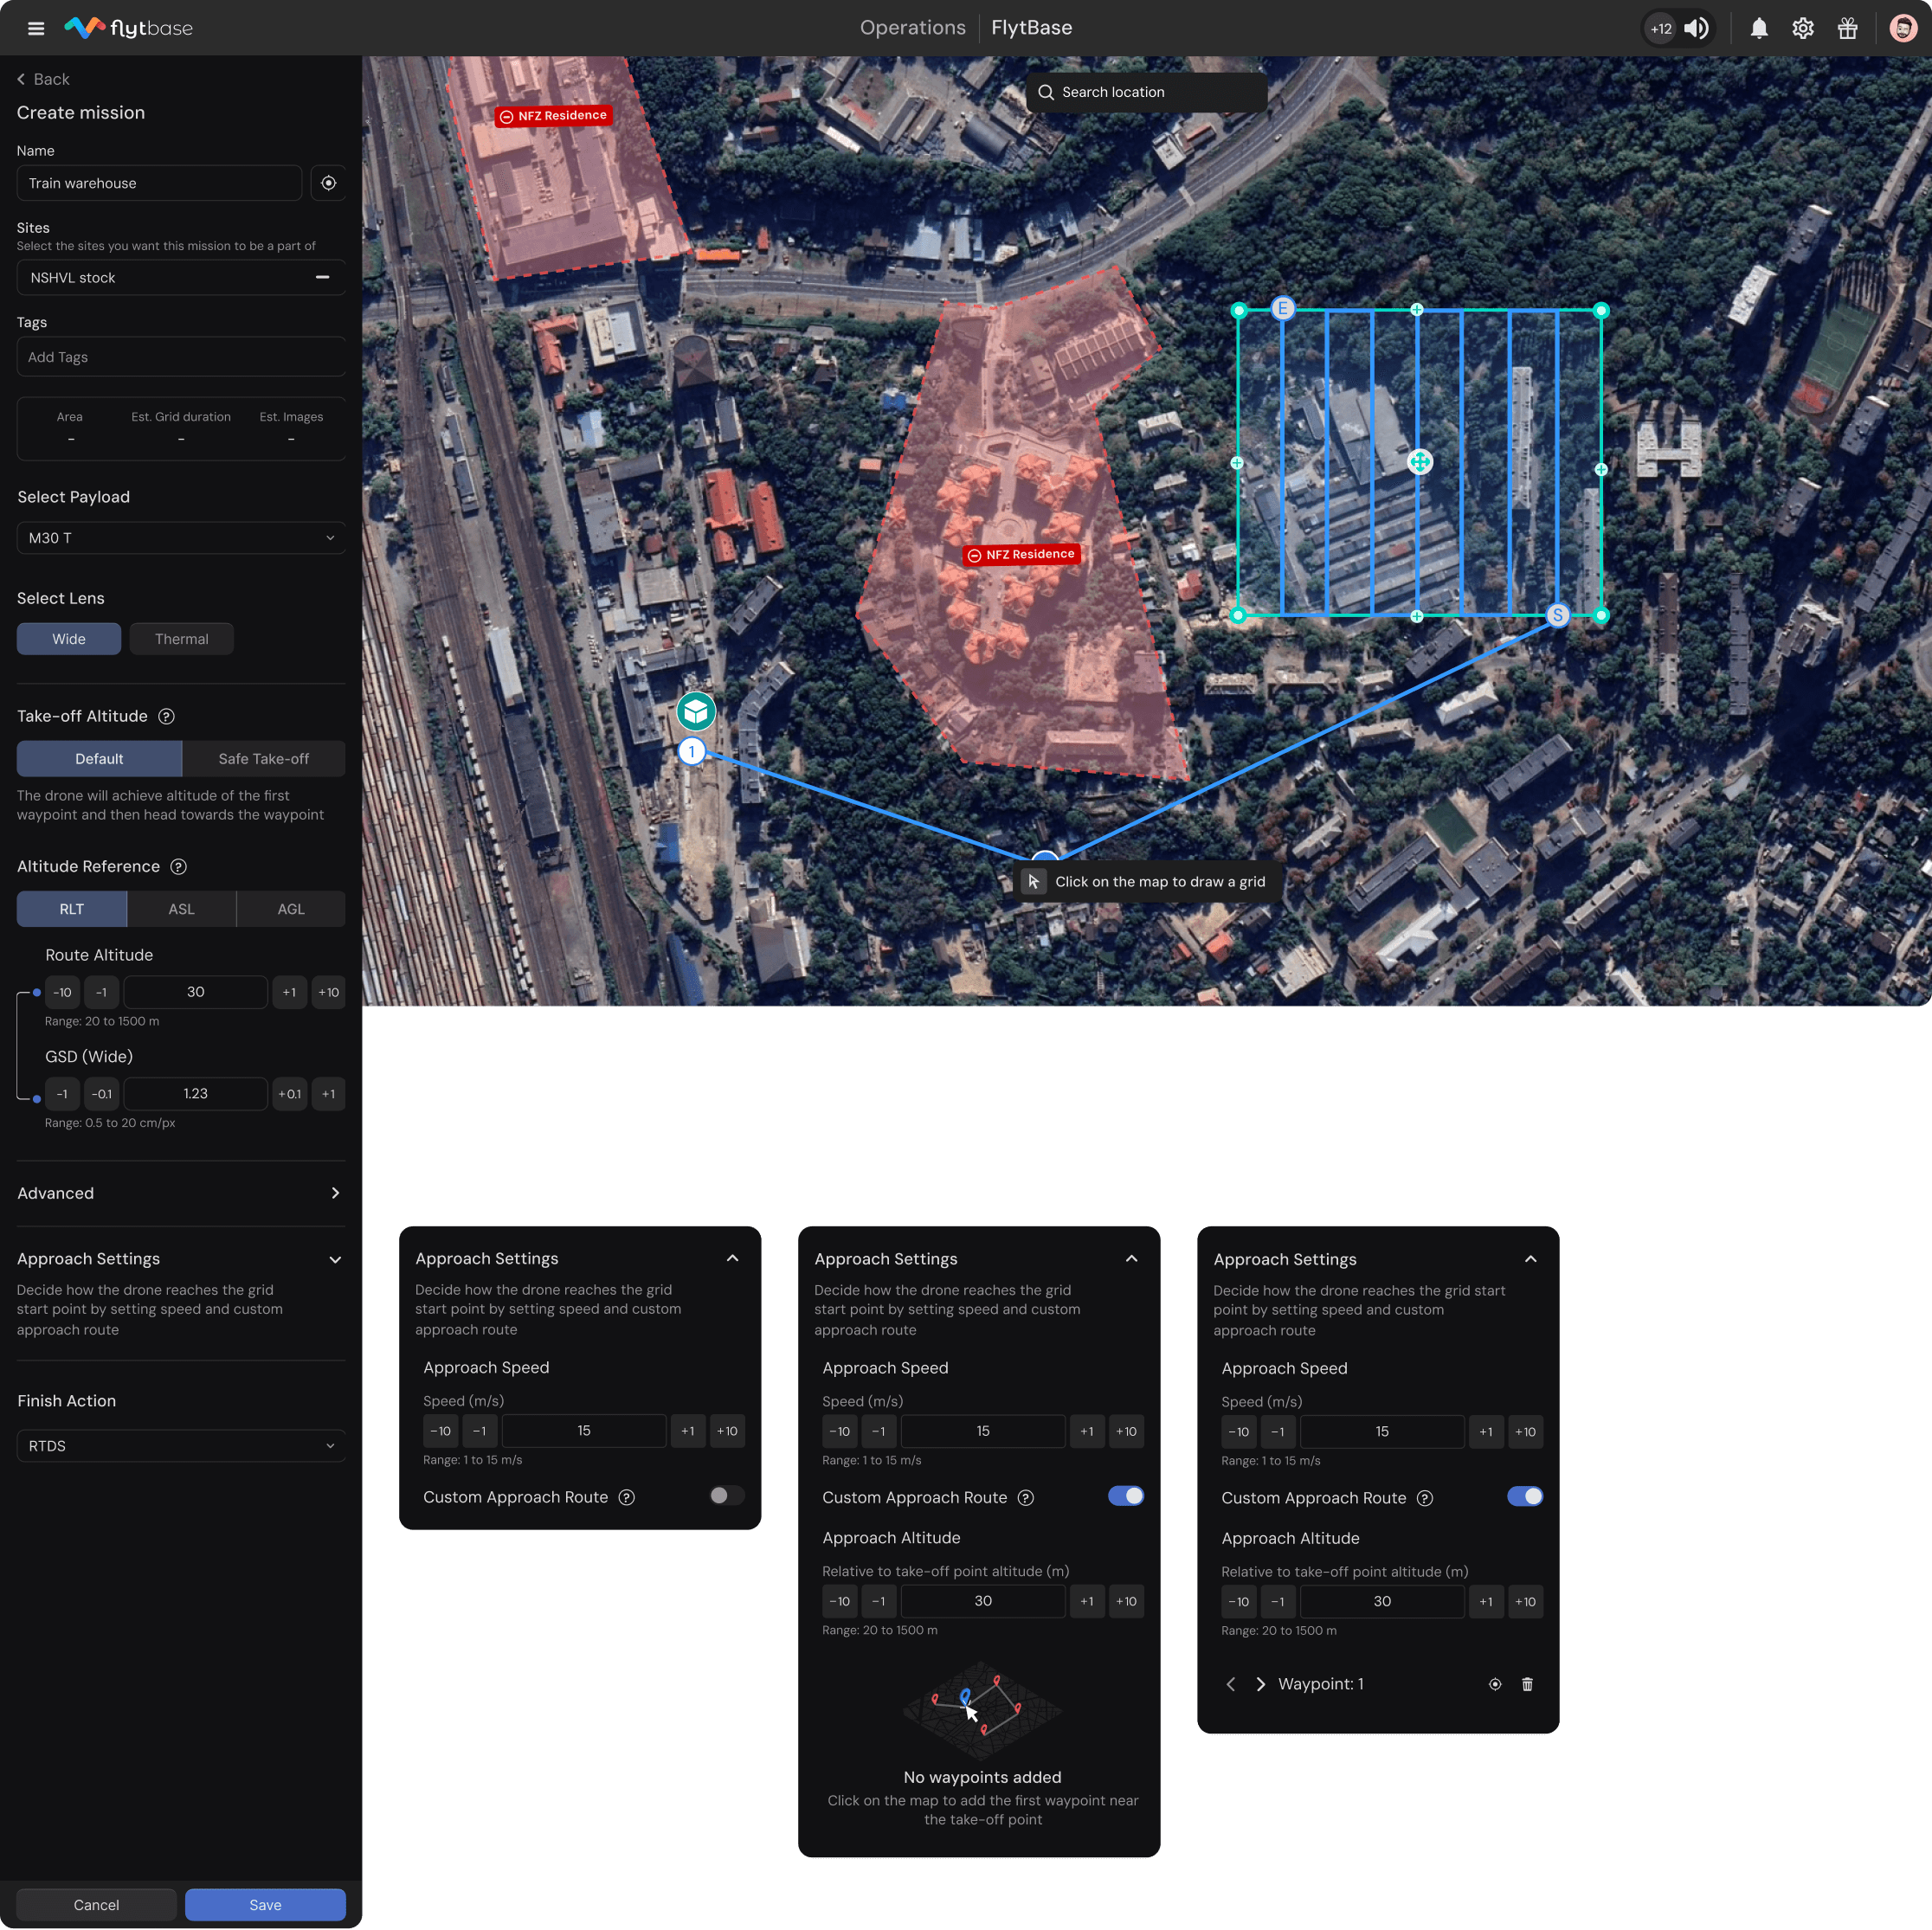1932x1930 pixels.
Task: Open the M30 T payload dropdown
Action: pos(181,538)
